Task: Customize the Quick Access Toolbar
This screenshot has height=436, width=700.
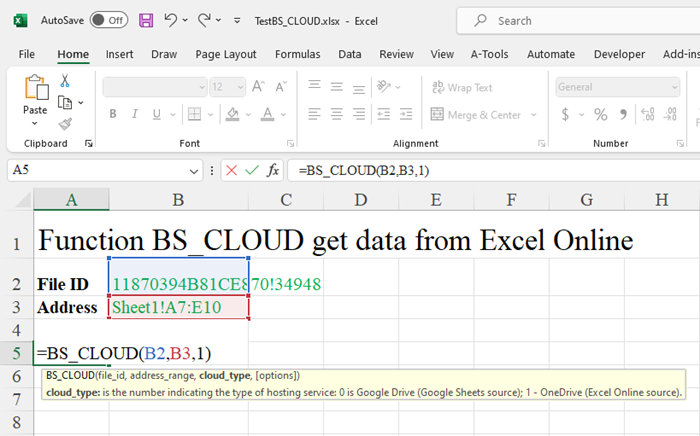Action: [x=237, y=21]
